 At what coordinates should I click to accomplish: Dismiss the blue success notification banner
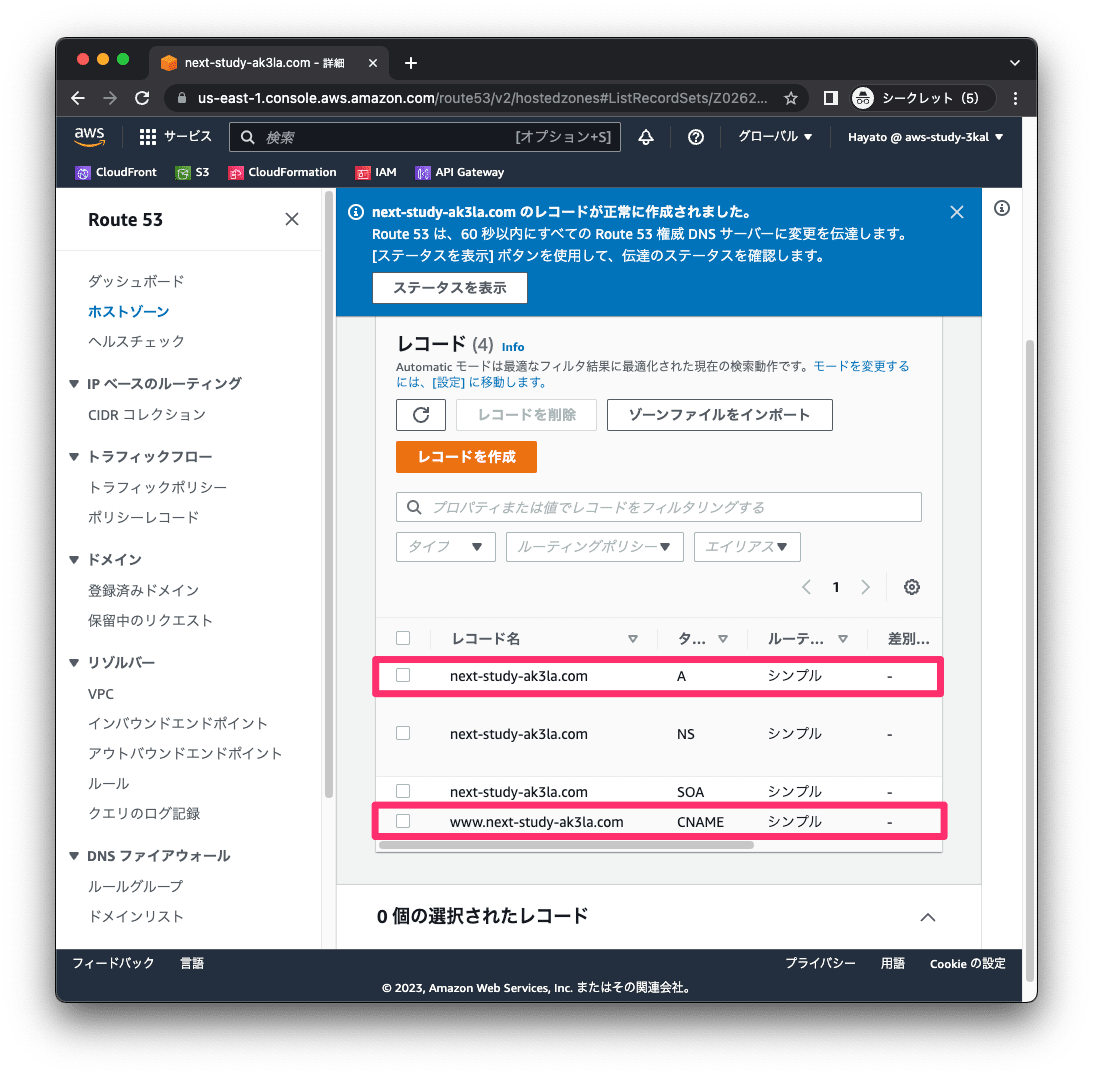click(x=957, y=212)
